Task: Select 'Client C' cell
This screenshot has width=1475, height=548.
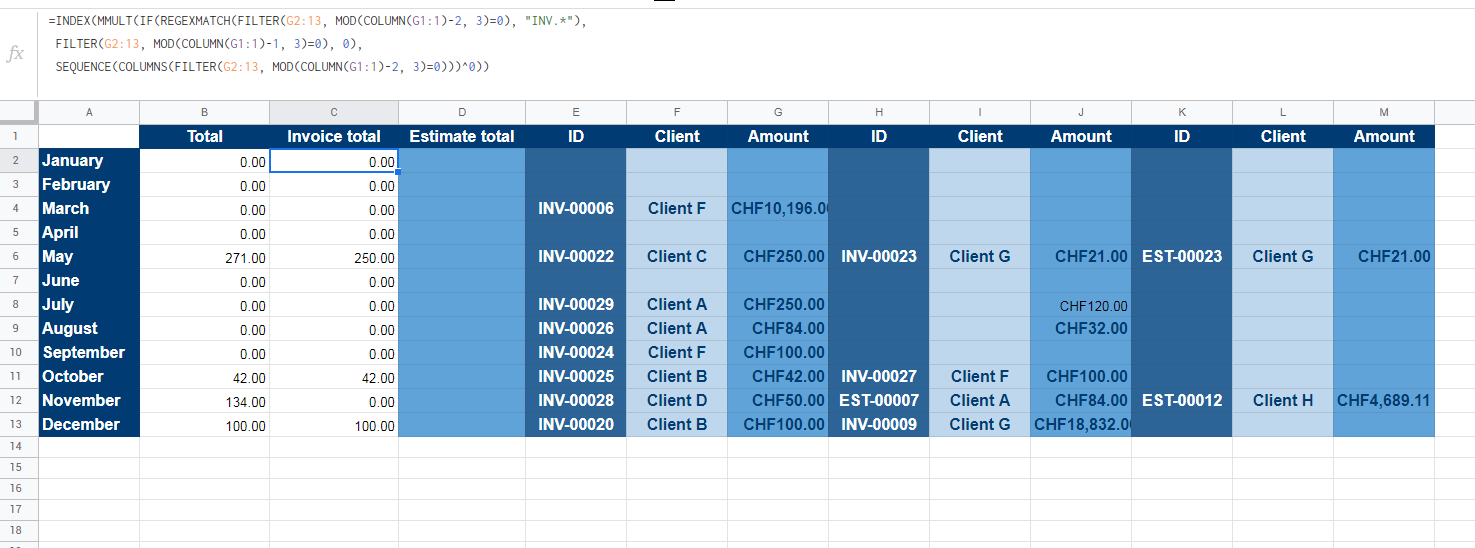Action: tap(677, 256)
